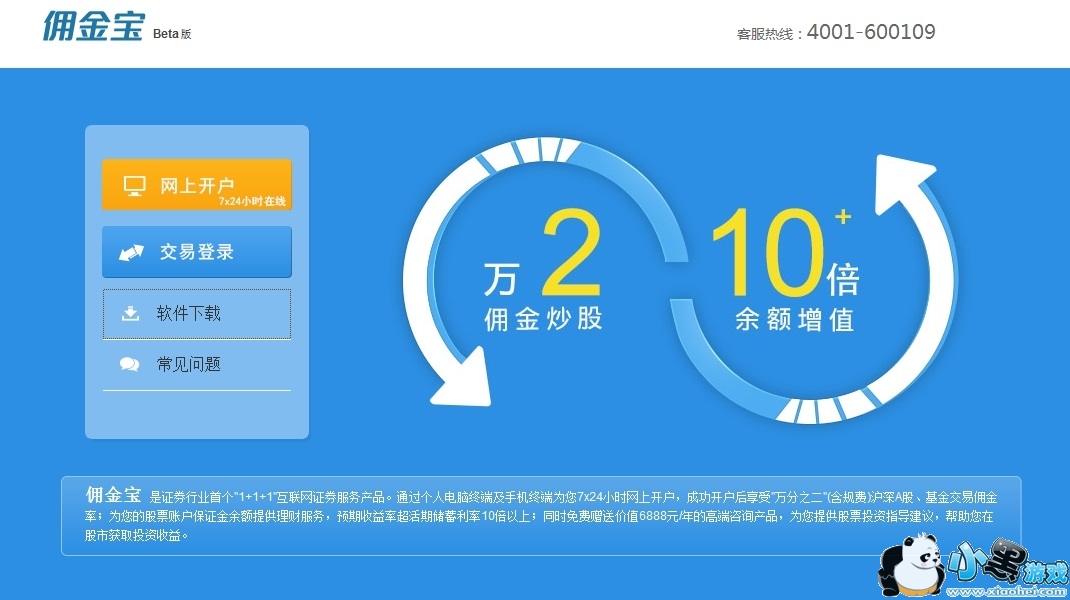Open 交易登录 trading login button
Screen dimensions: 1070x600
(197, 252)
